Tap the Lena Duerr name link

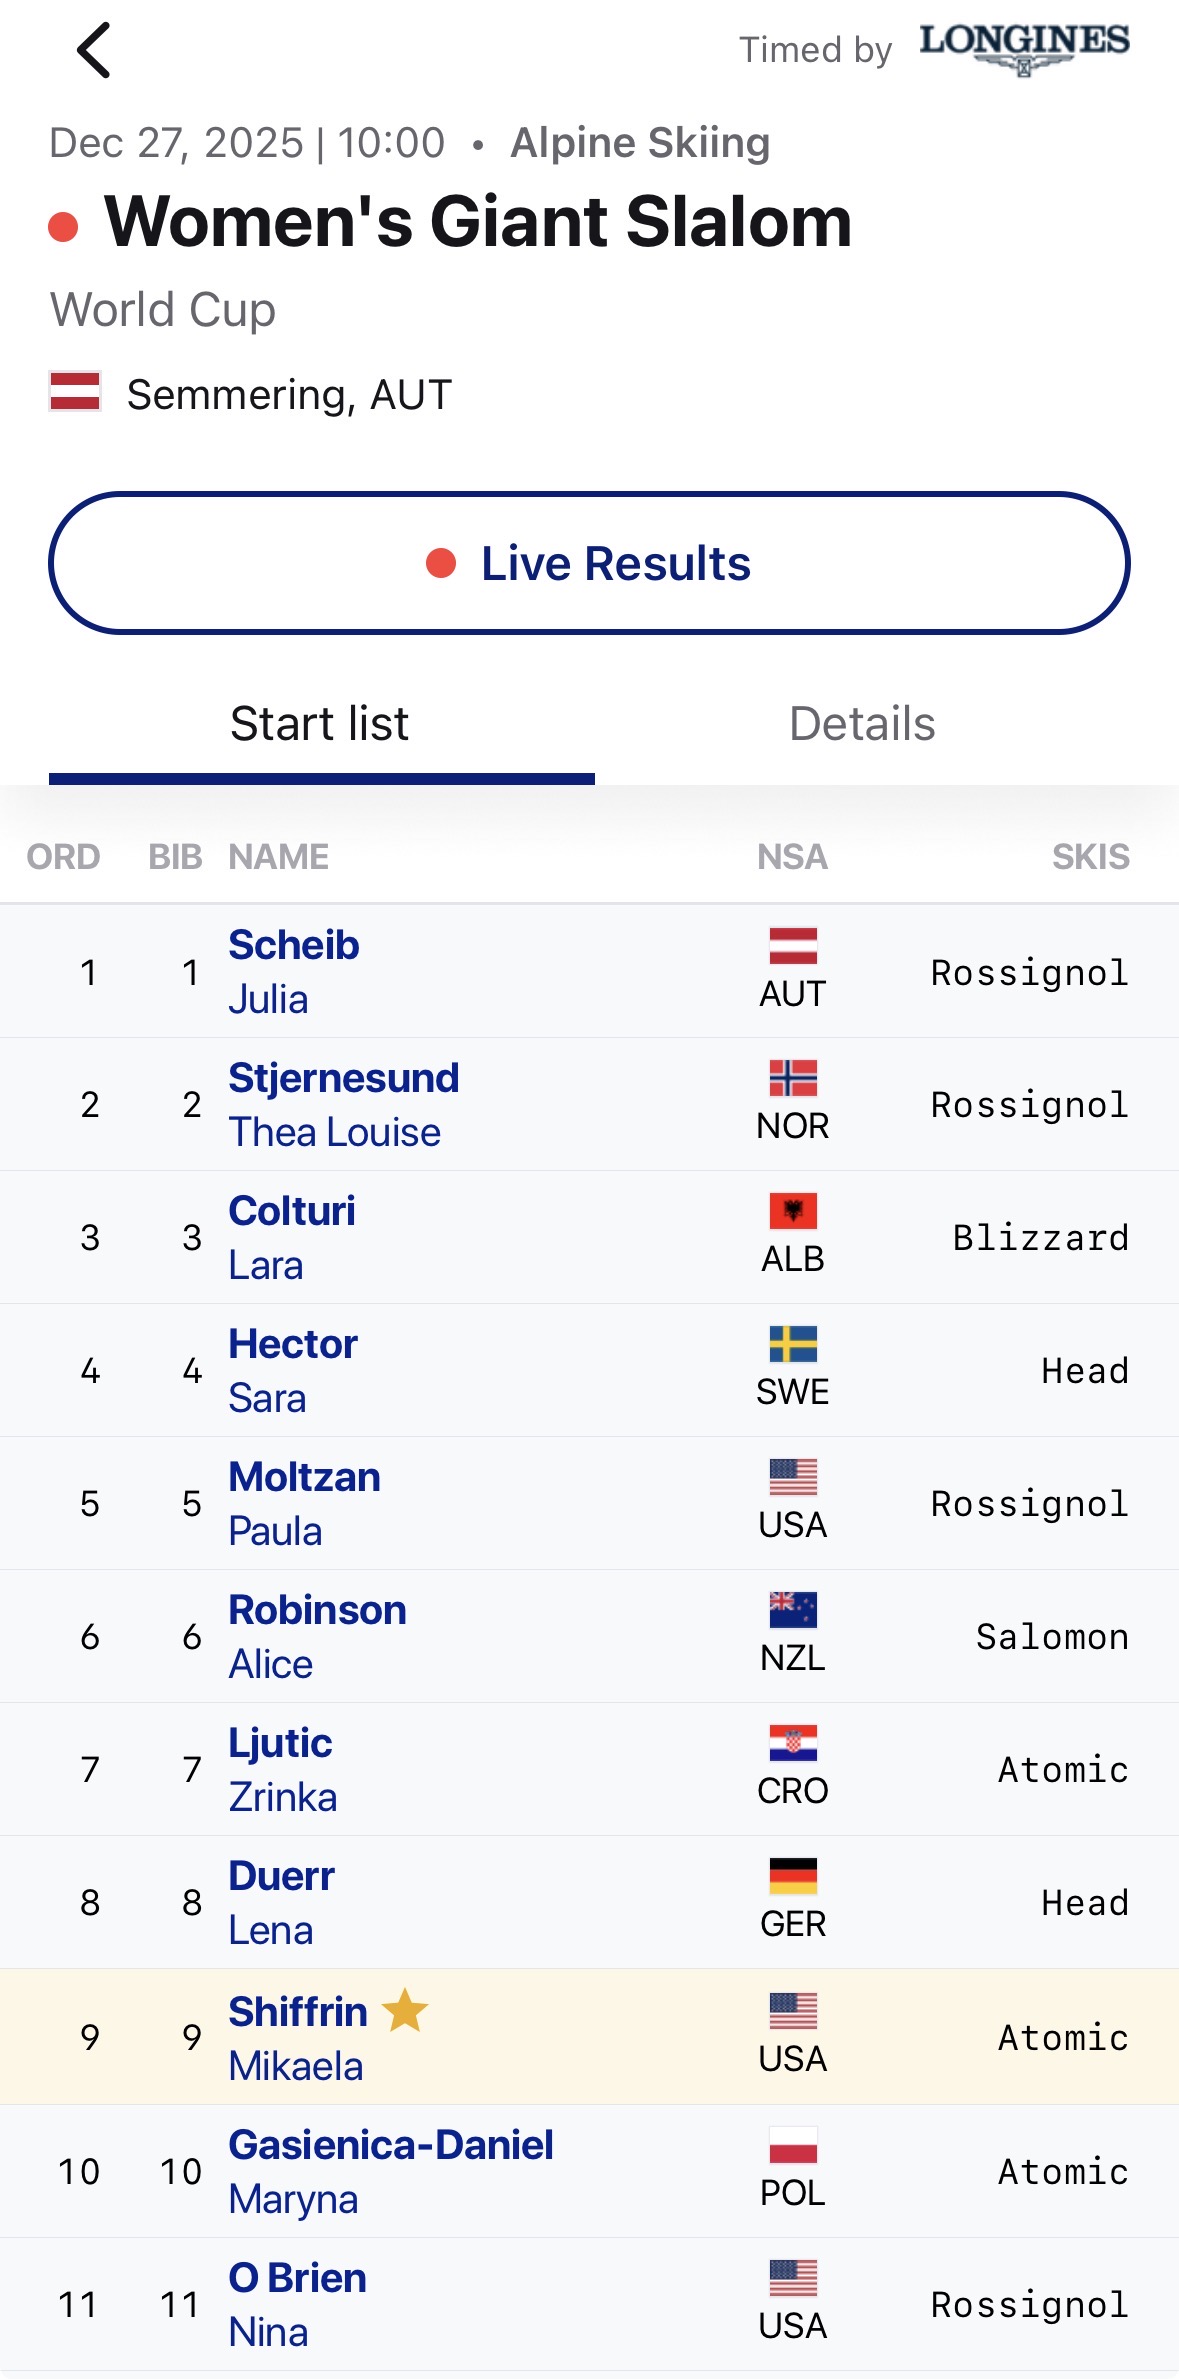click(x=281, y=1902)
